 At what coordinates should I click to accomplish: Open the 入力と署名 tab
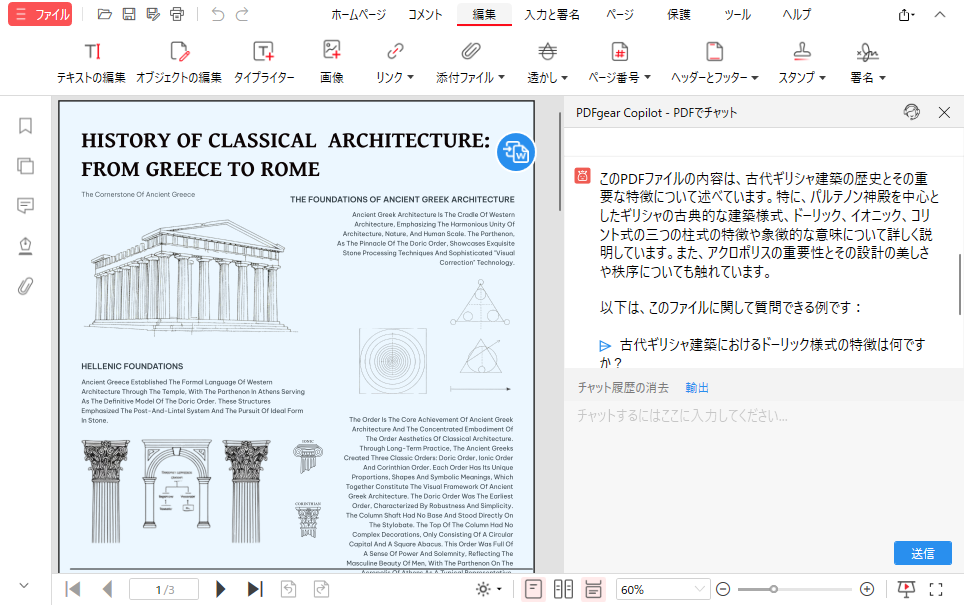point(551,14)
